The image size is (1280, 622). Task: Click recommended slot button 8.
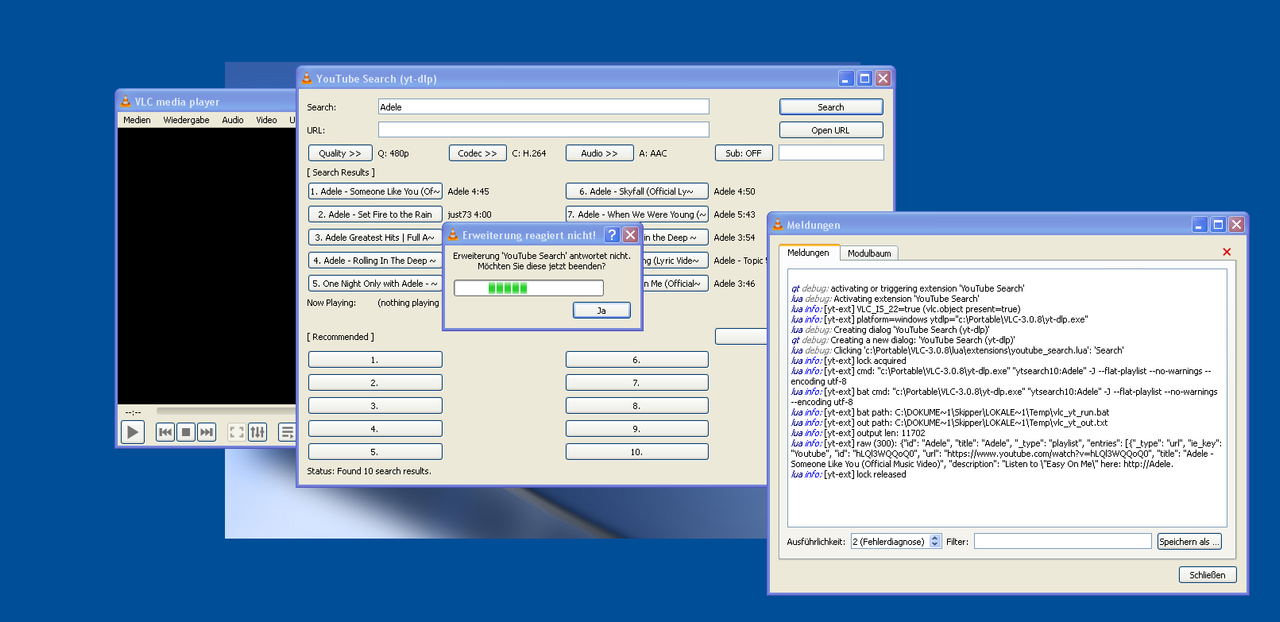point(637,405)
